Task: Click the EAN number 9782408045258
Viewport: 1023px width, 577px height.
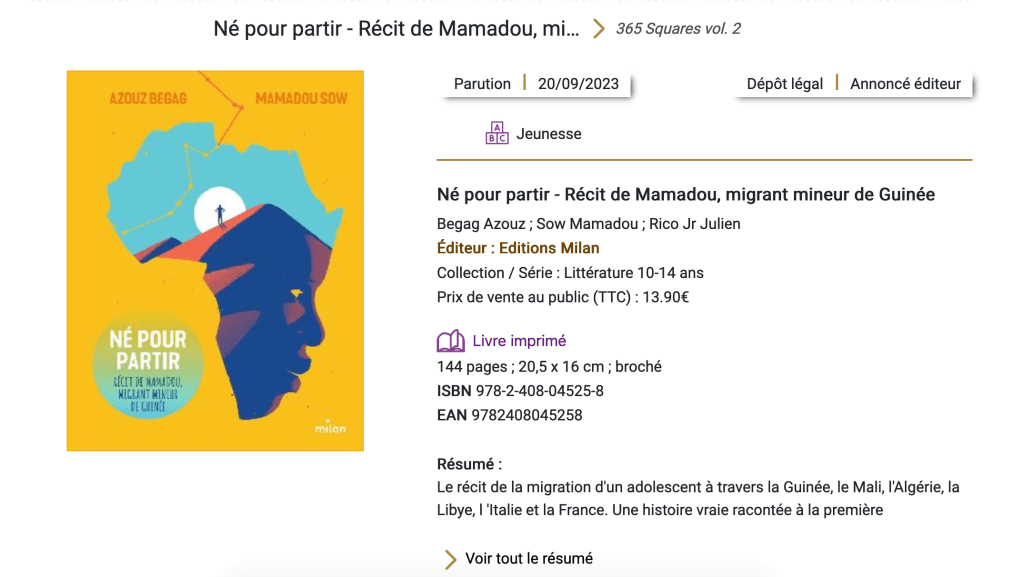Action: pos(527,415)
